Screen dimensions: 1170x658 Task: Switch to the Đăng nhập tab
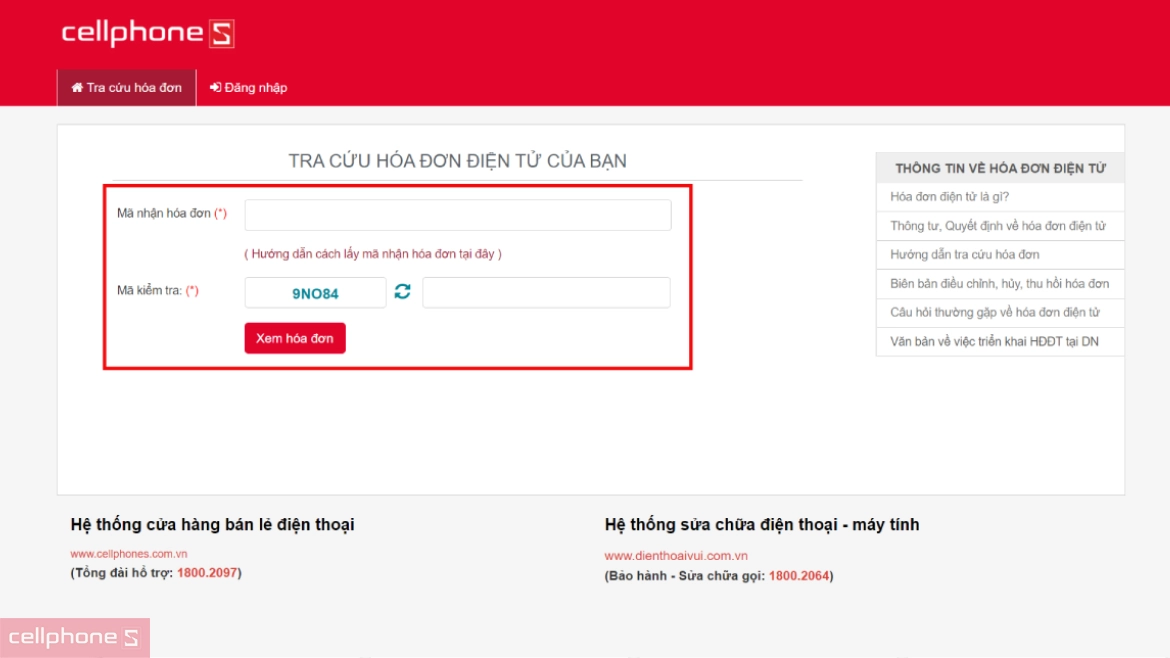pos(250,87)
